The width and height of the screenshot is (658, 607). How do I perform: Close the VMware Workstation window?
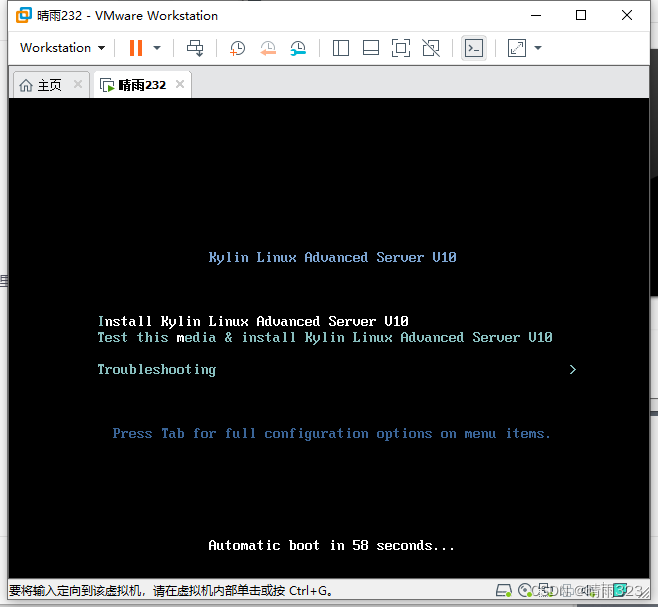click(627, 15)
